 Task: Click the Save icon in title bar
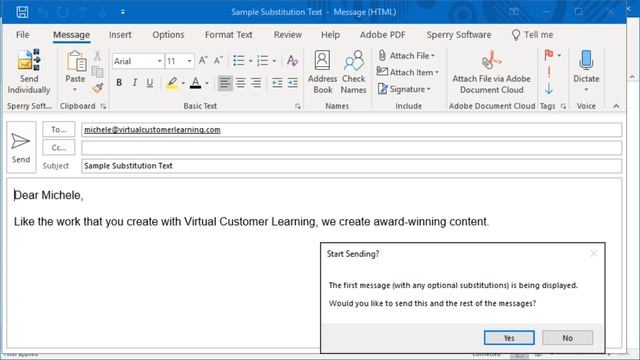tap(22, 12)
